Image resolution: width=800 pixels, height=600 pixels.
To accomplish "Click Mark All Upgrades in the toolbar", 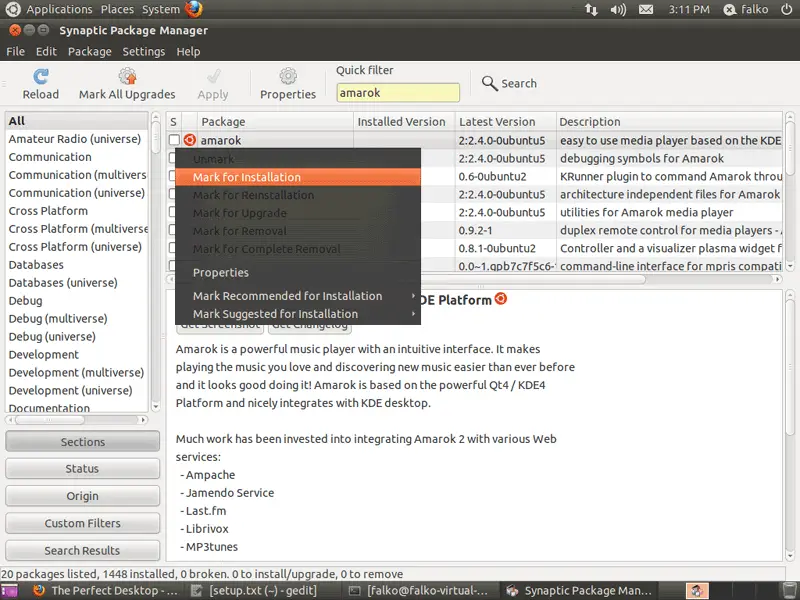I will [127, 84].
